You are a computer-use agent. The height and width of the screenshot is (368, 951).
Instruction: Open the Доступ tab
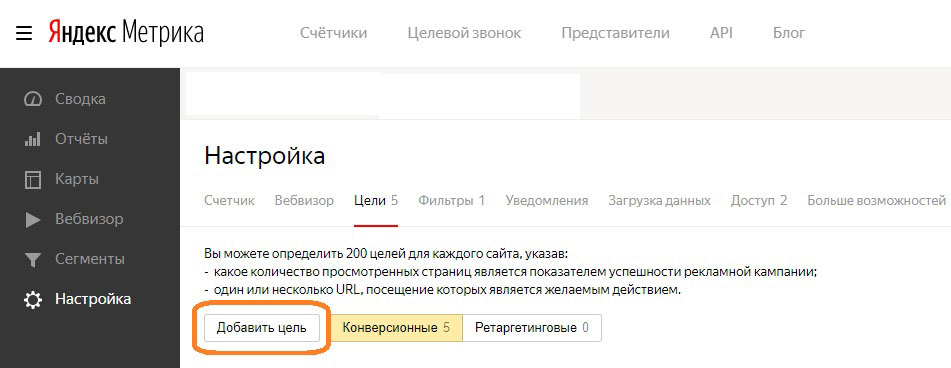[759, 201]
